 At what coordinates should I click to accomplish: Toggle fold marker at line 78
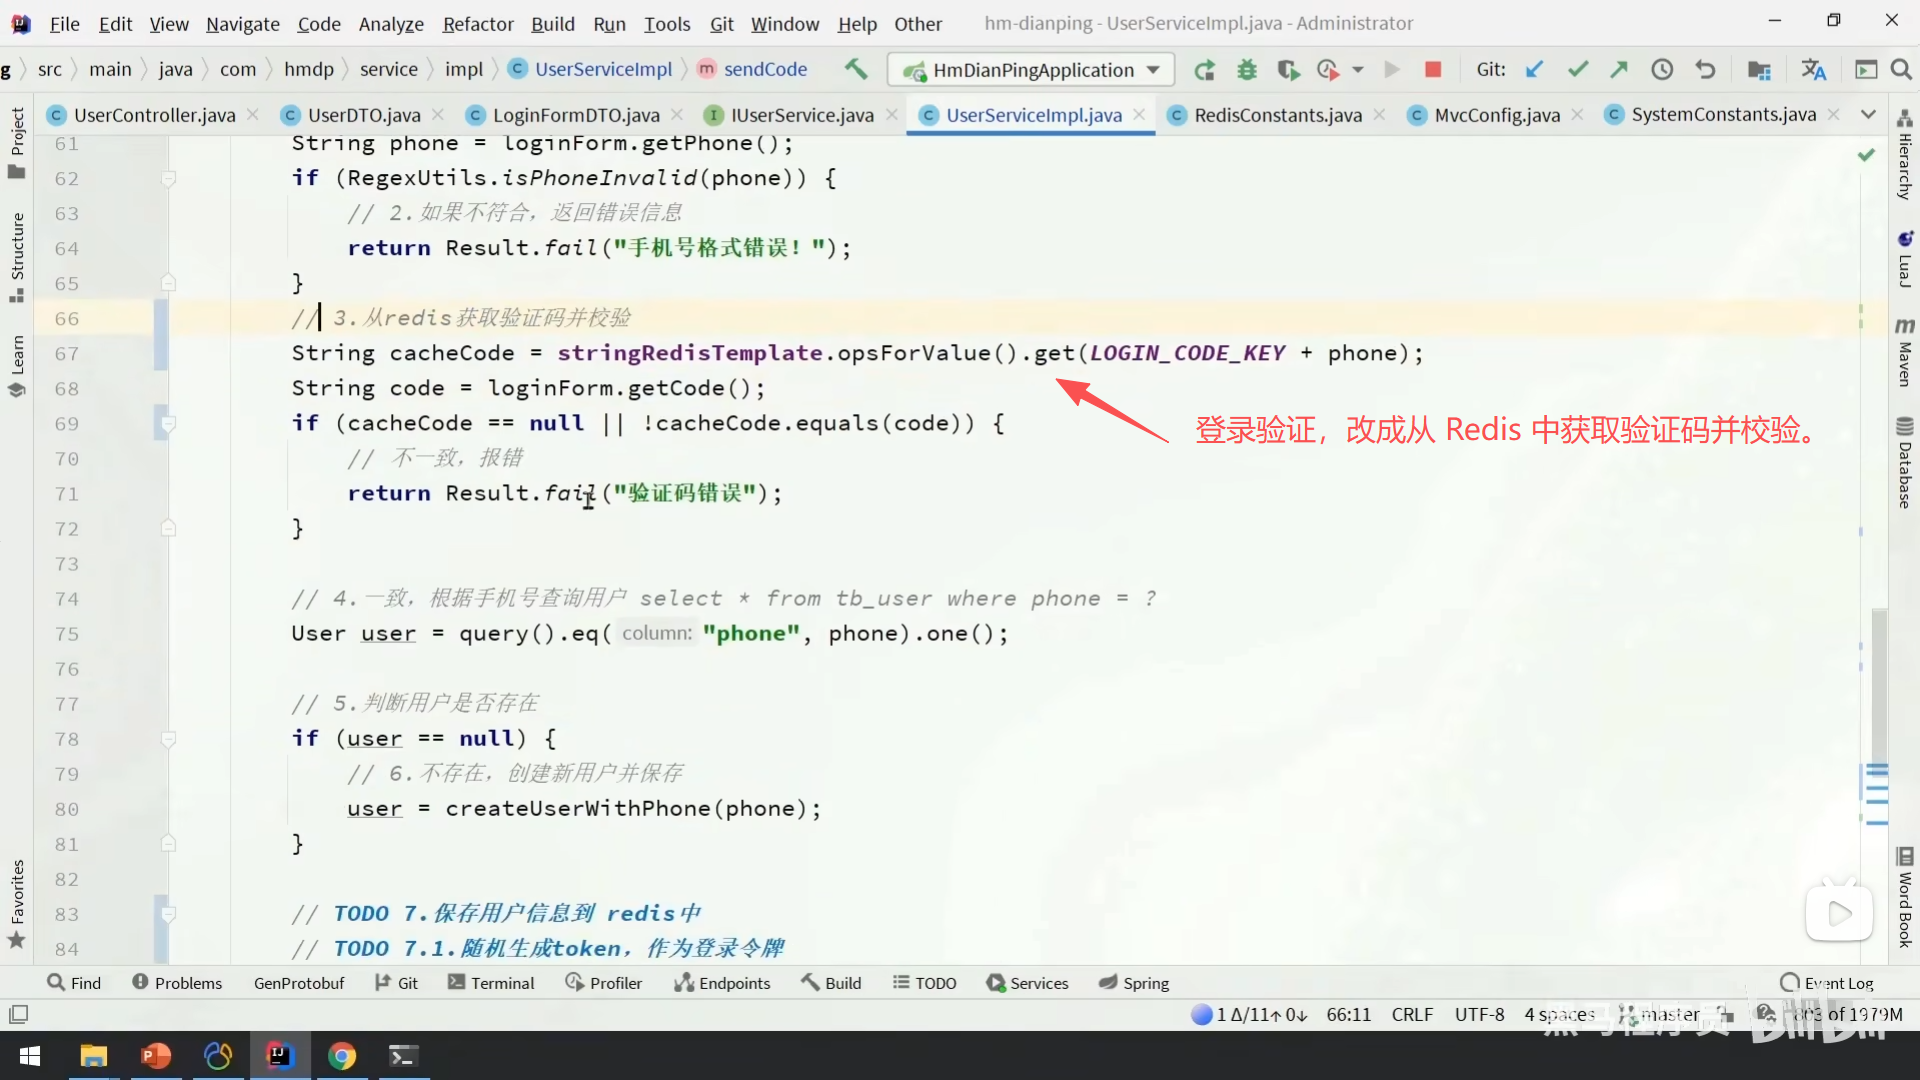(x=169, y=739)
